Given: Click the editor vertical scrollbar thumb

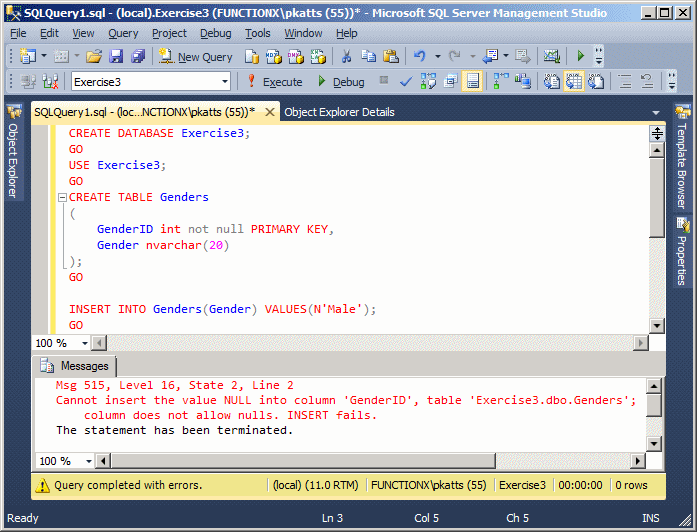Looking at the screenshot, I should point(657,198).
